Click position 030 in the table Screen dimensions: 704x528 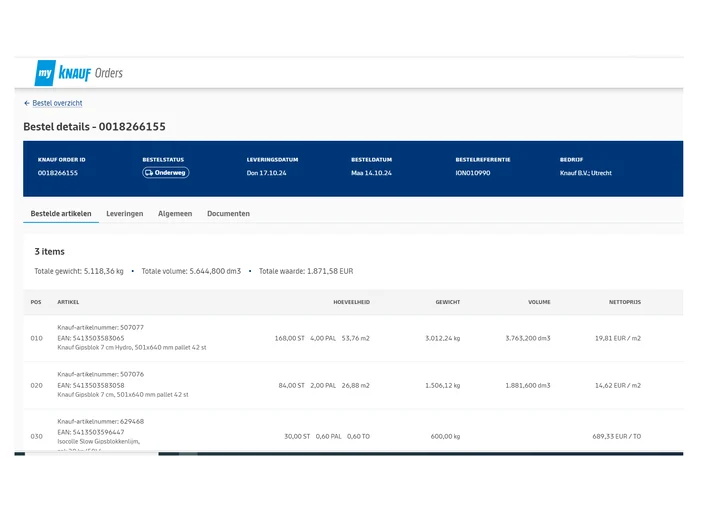tap(36, 436)
